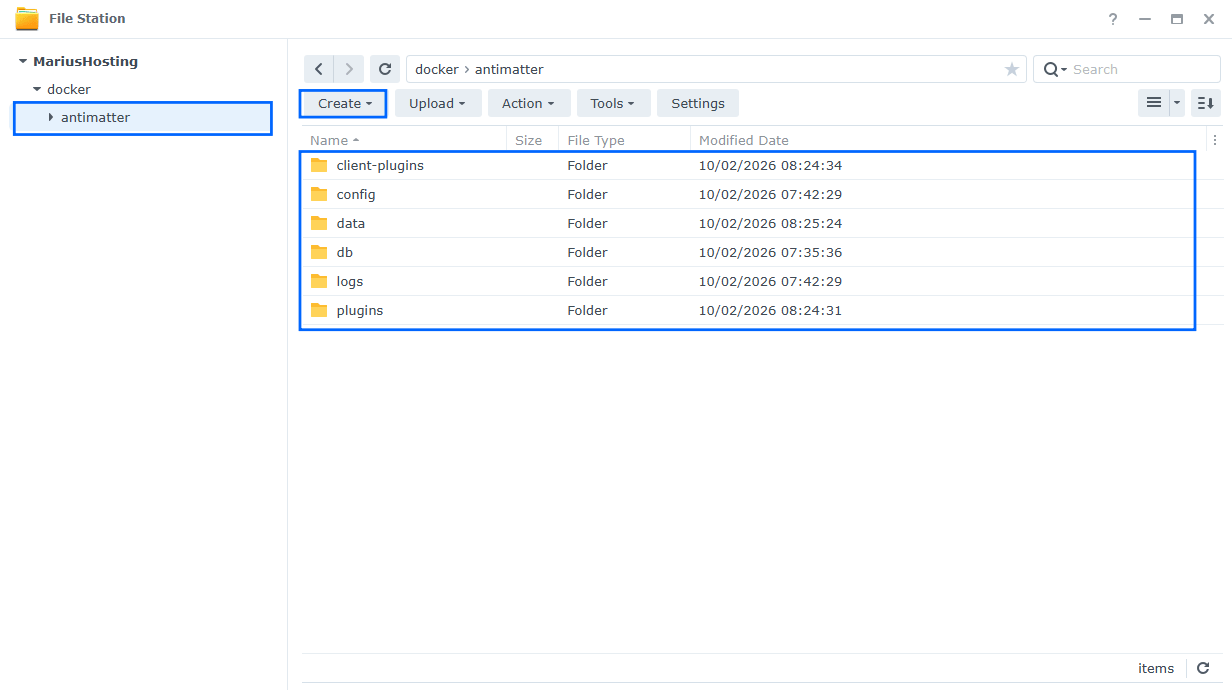Go back with the left arrow button
The image size is (1232, 690).
pyautogui.click(x=319, y=69)
